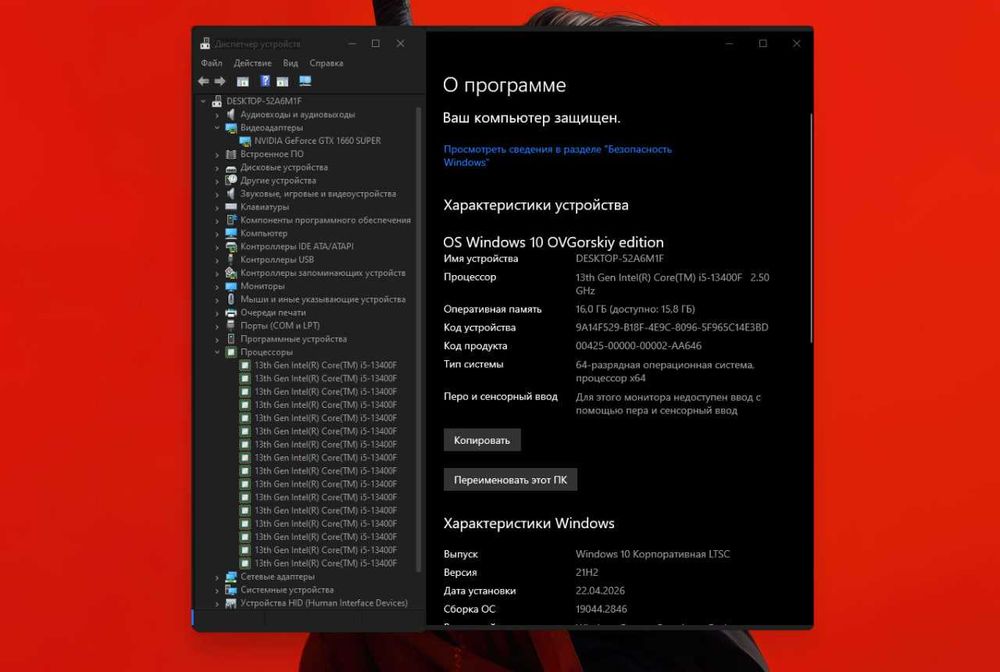This screenshot has height=672, width=1000.
Task: Select Устройства HID (Human Interface Devices) label
Action: (324, 603)
